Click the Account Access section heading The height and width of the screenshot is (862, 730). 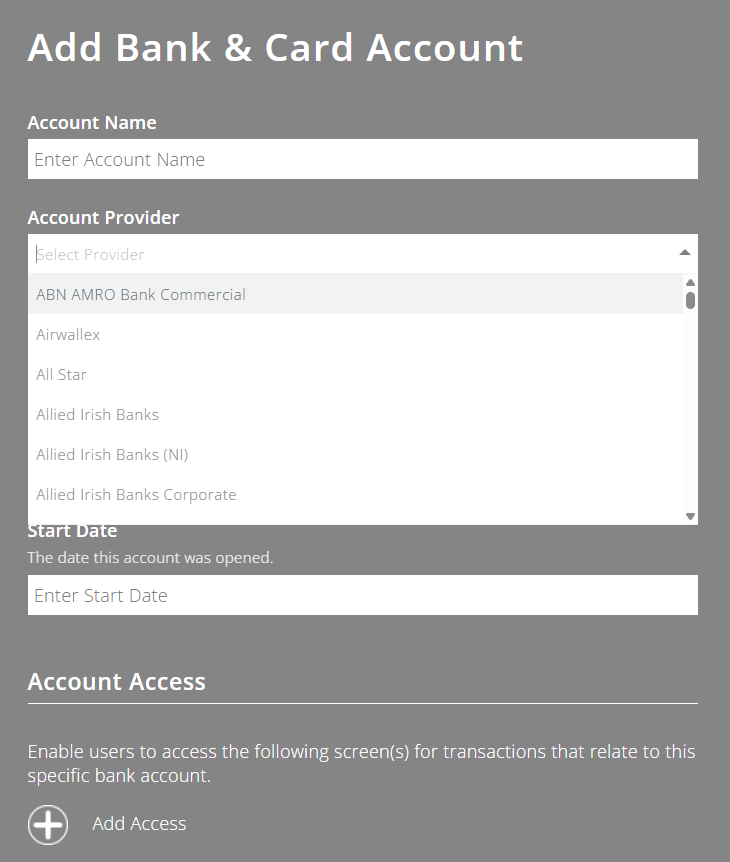[x=116, y=681]
